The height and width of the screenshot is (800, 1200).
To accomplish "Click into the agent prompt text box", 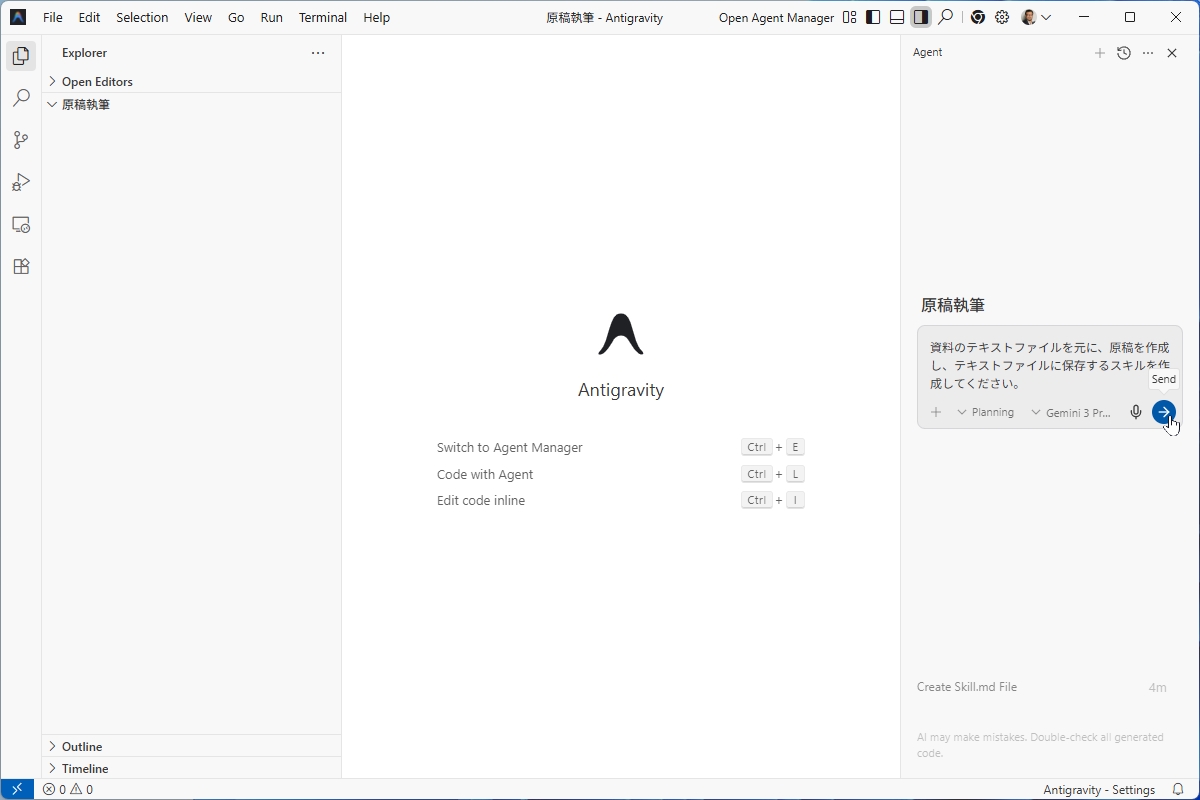I will click(x=1049, y=365).
